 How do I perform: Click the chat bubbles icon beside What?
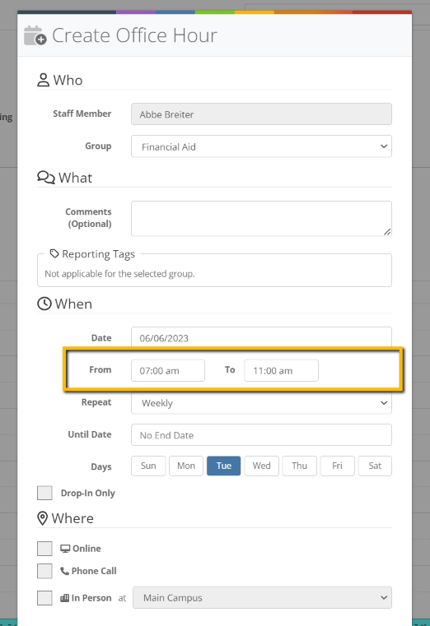(x=46, y=177)
